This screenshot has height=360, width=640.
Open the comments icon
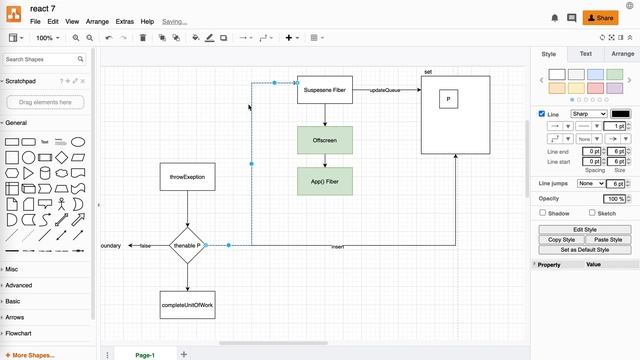coord(571,18)
